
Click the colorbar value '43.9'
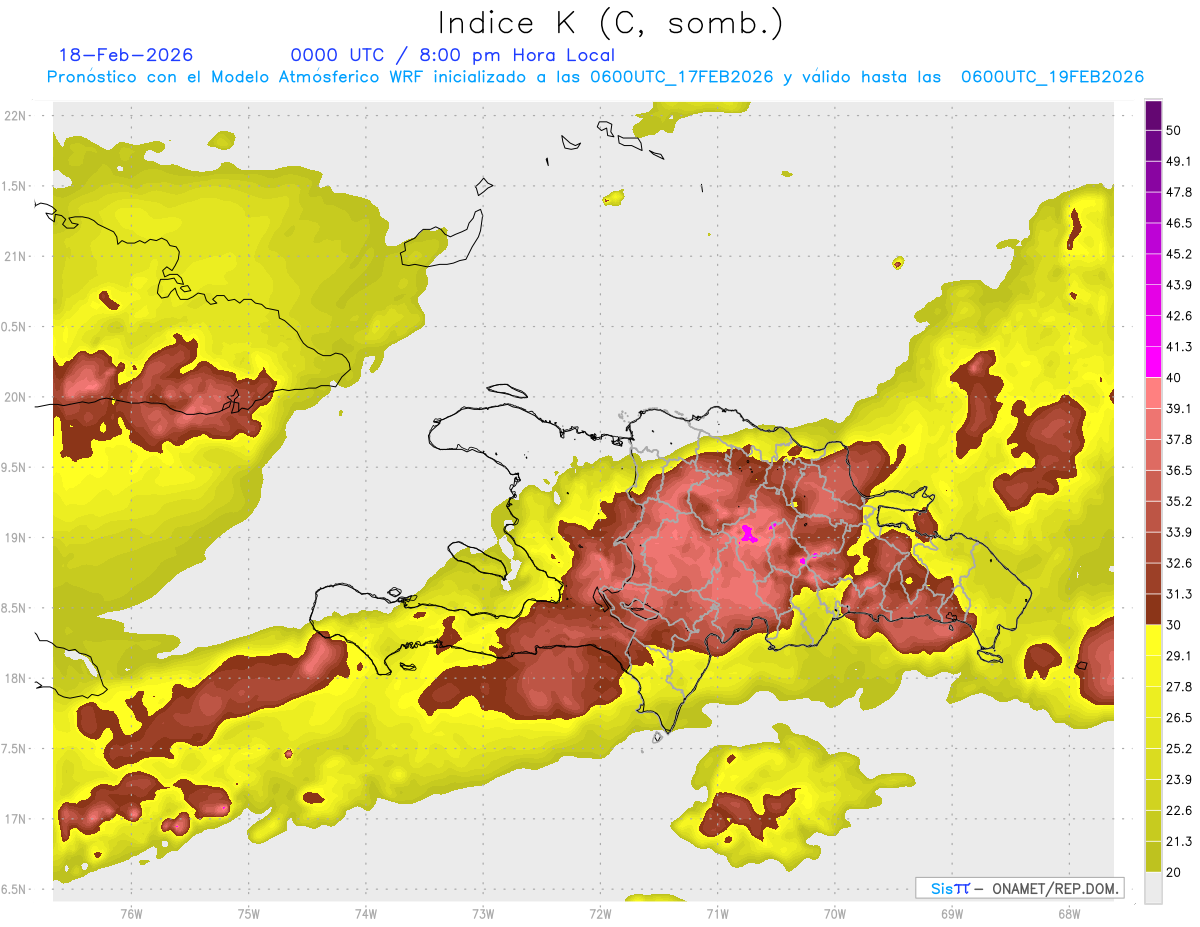coord(1178,285)
